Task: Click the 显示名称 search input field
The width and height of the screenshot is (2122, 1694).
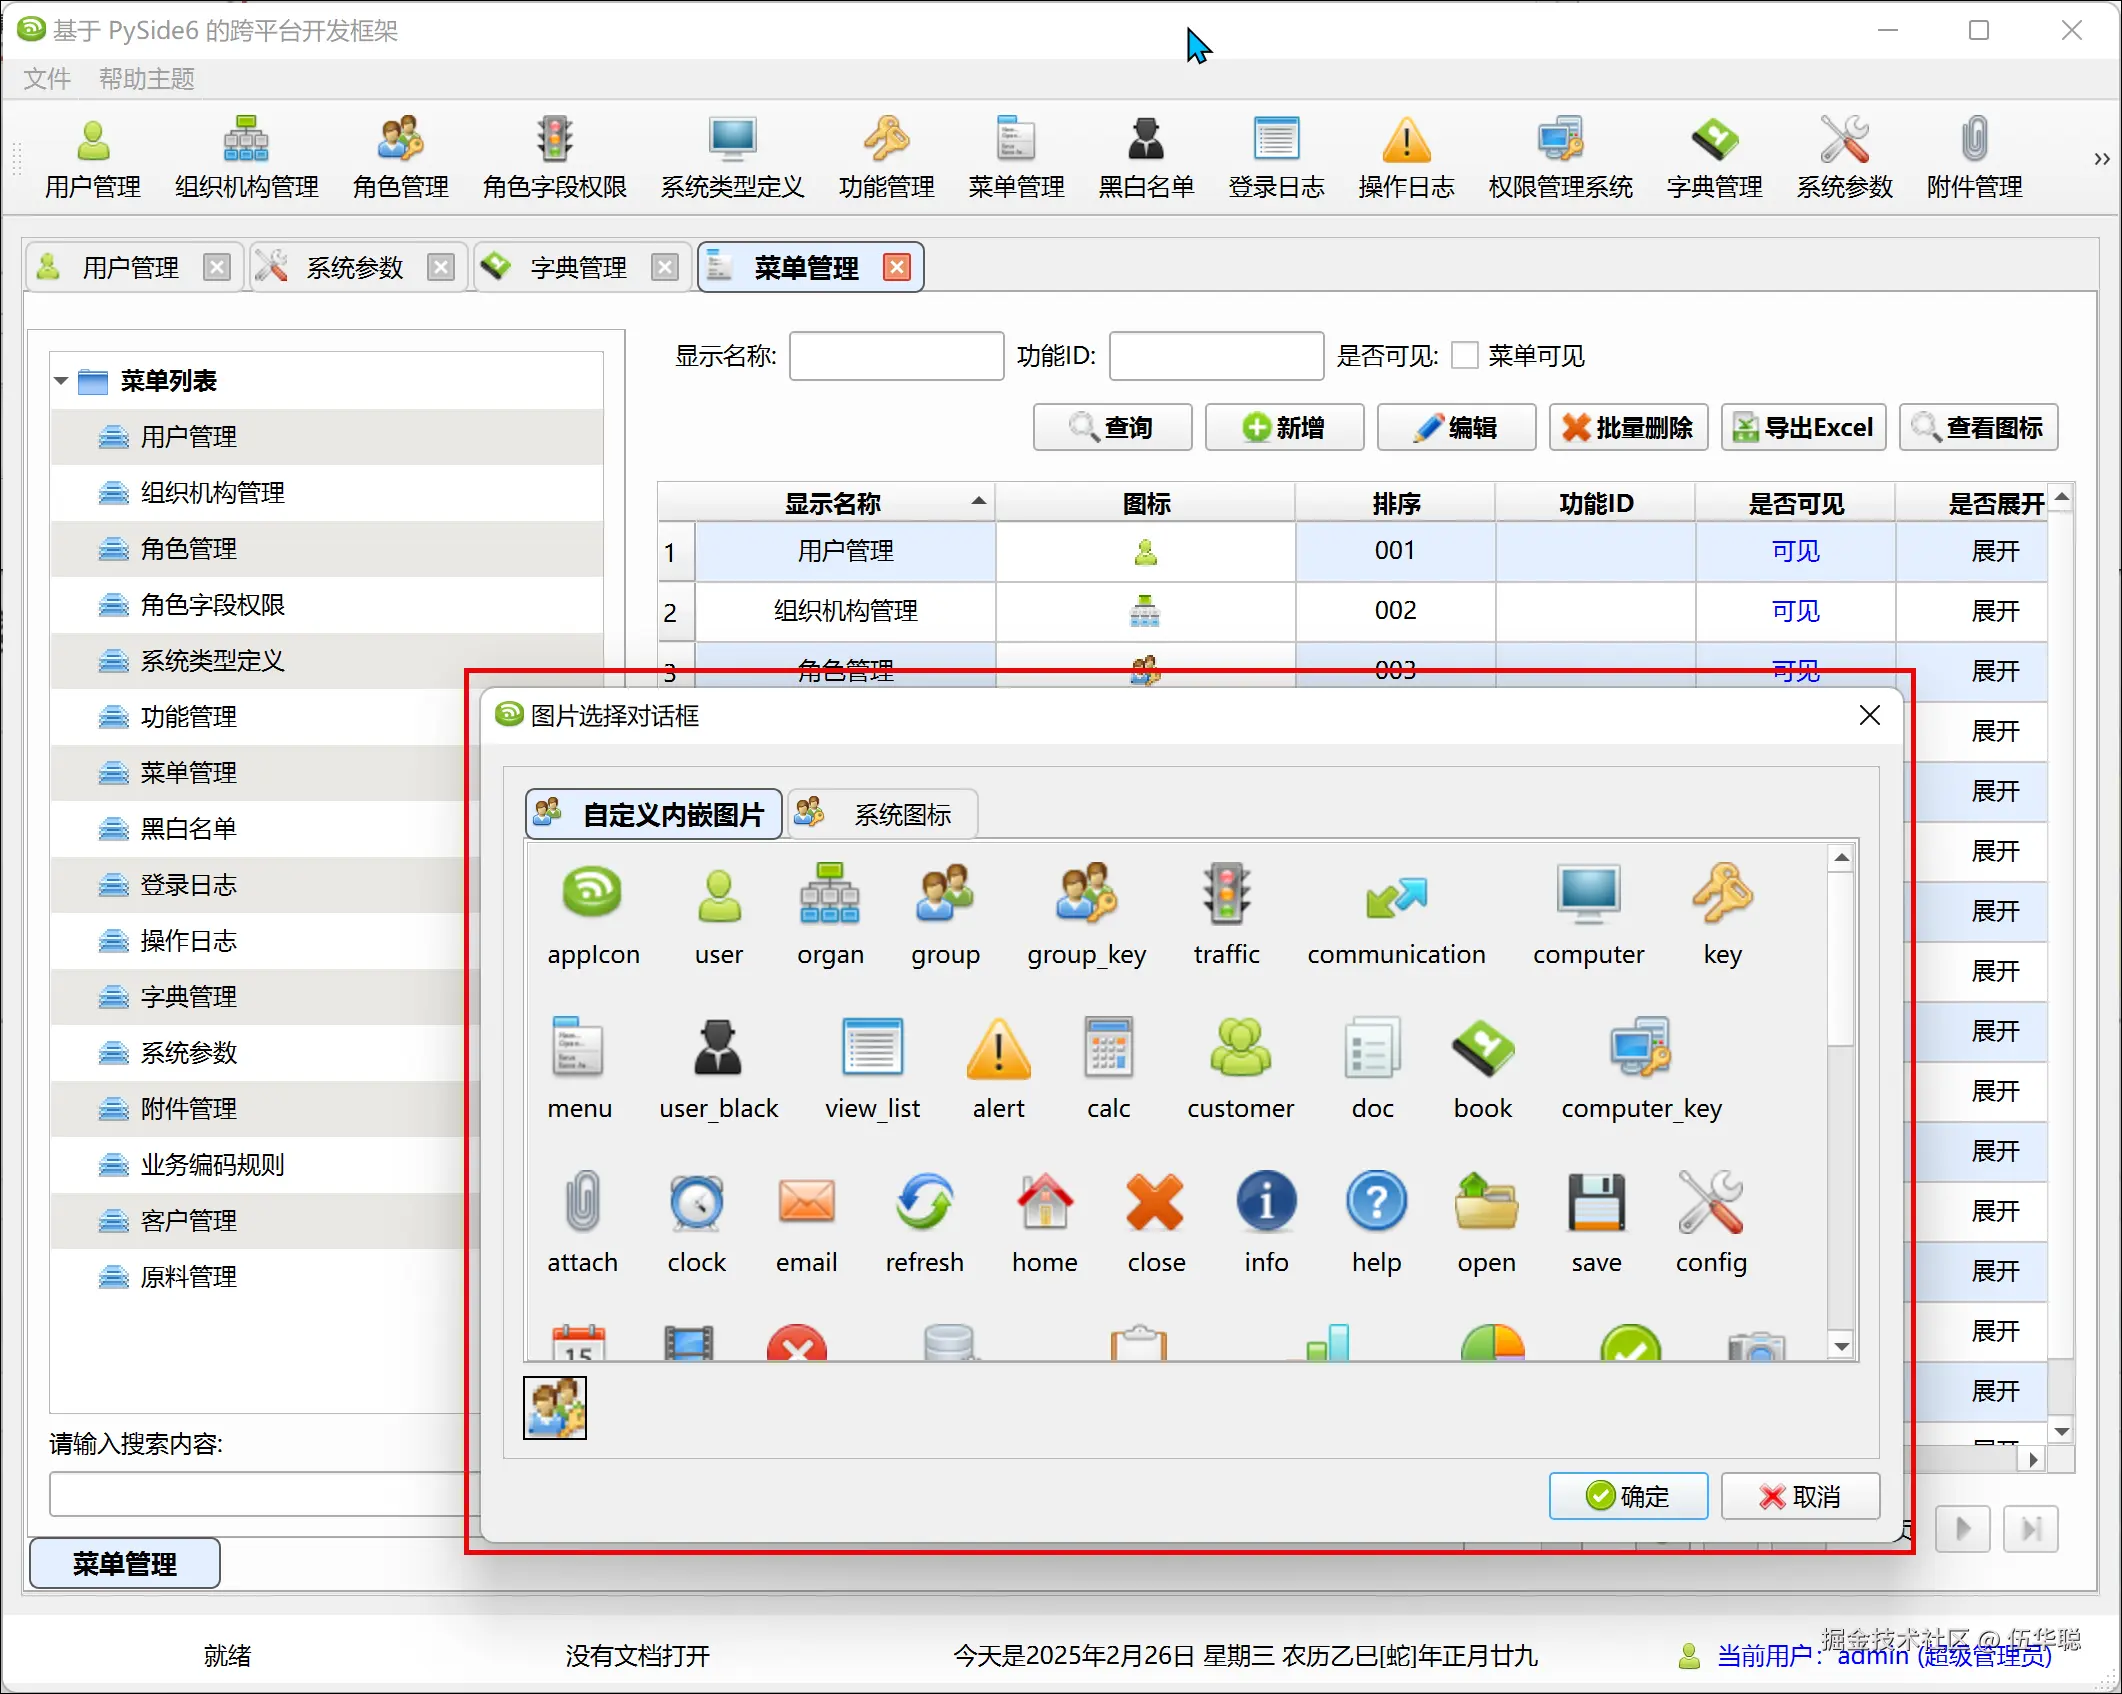Action: (896, 356)
